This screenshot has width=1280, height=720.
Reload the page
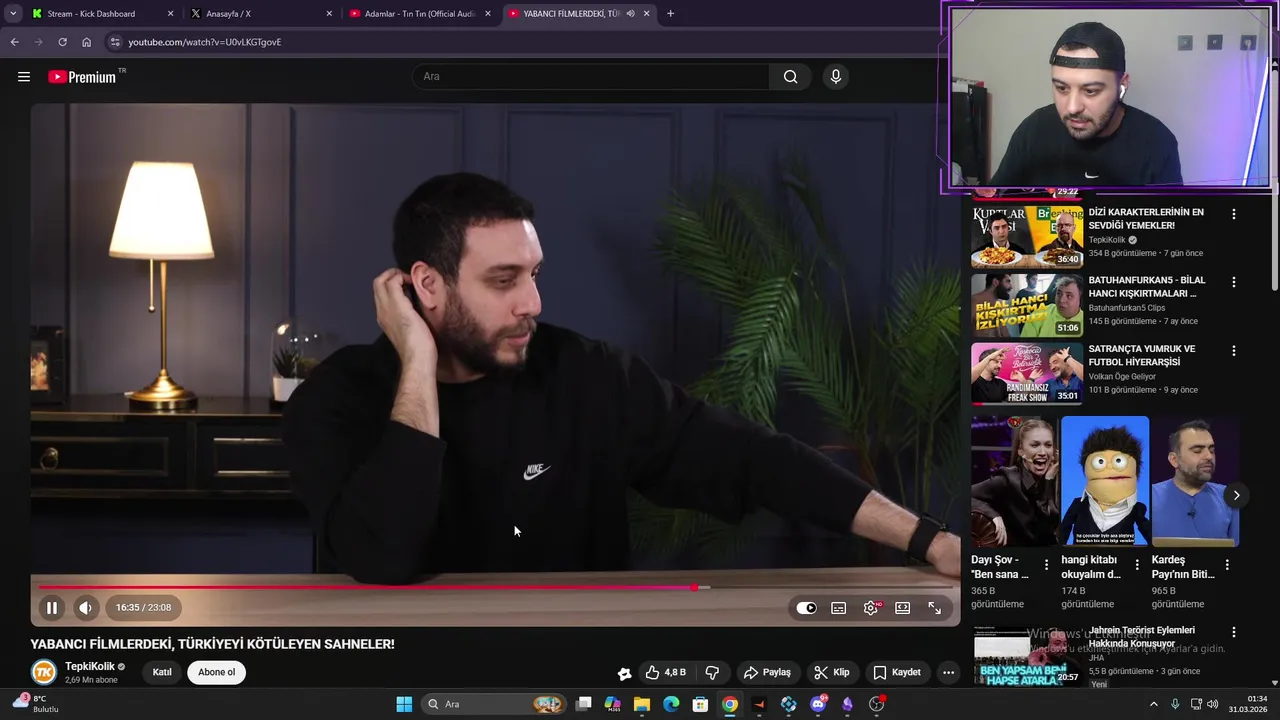[x=62, y=42]
